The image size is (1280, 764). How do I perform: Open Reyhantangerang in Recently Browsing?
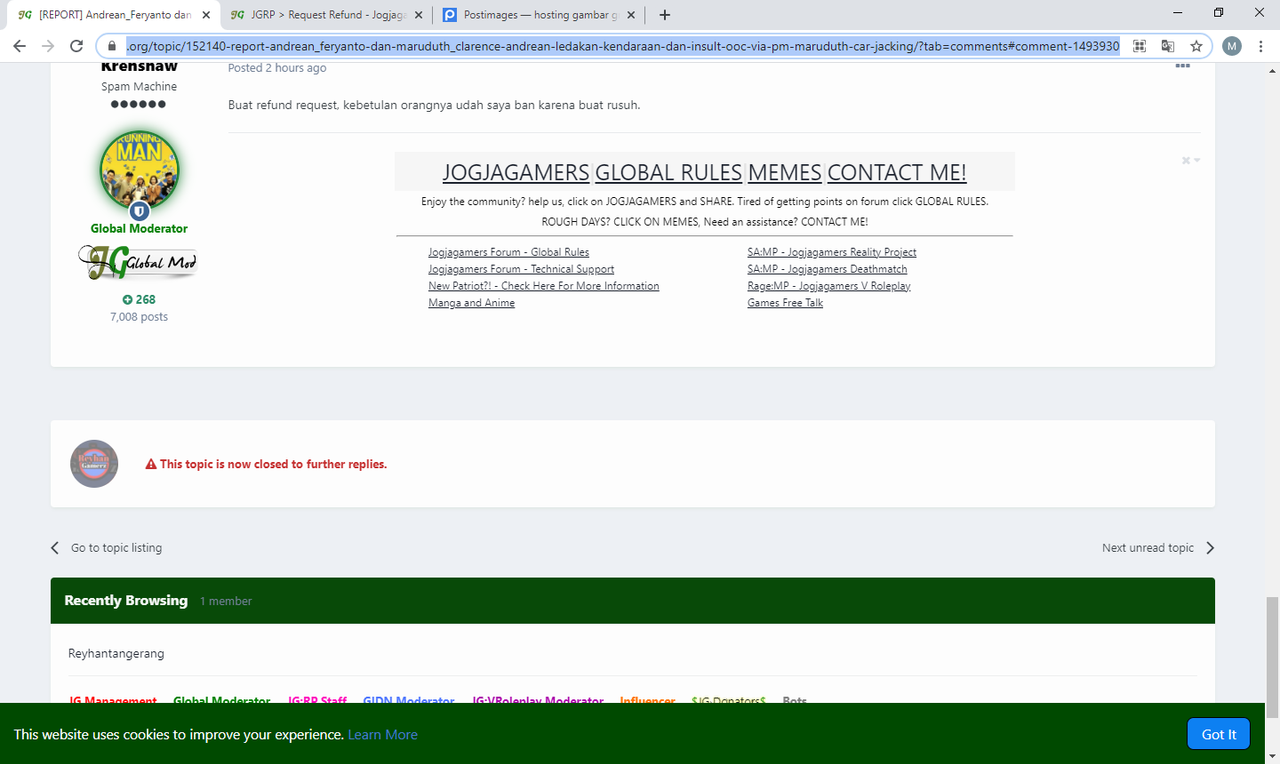pos(116,653)
